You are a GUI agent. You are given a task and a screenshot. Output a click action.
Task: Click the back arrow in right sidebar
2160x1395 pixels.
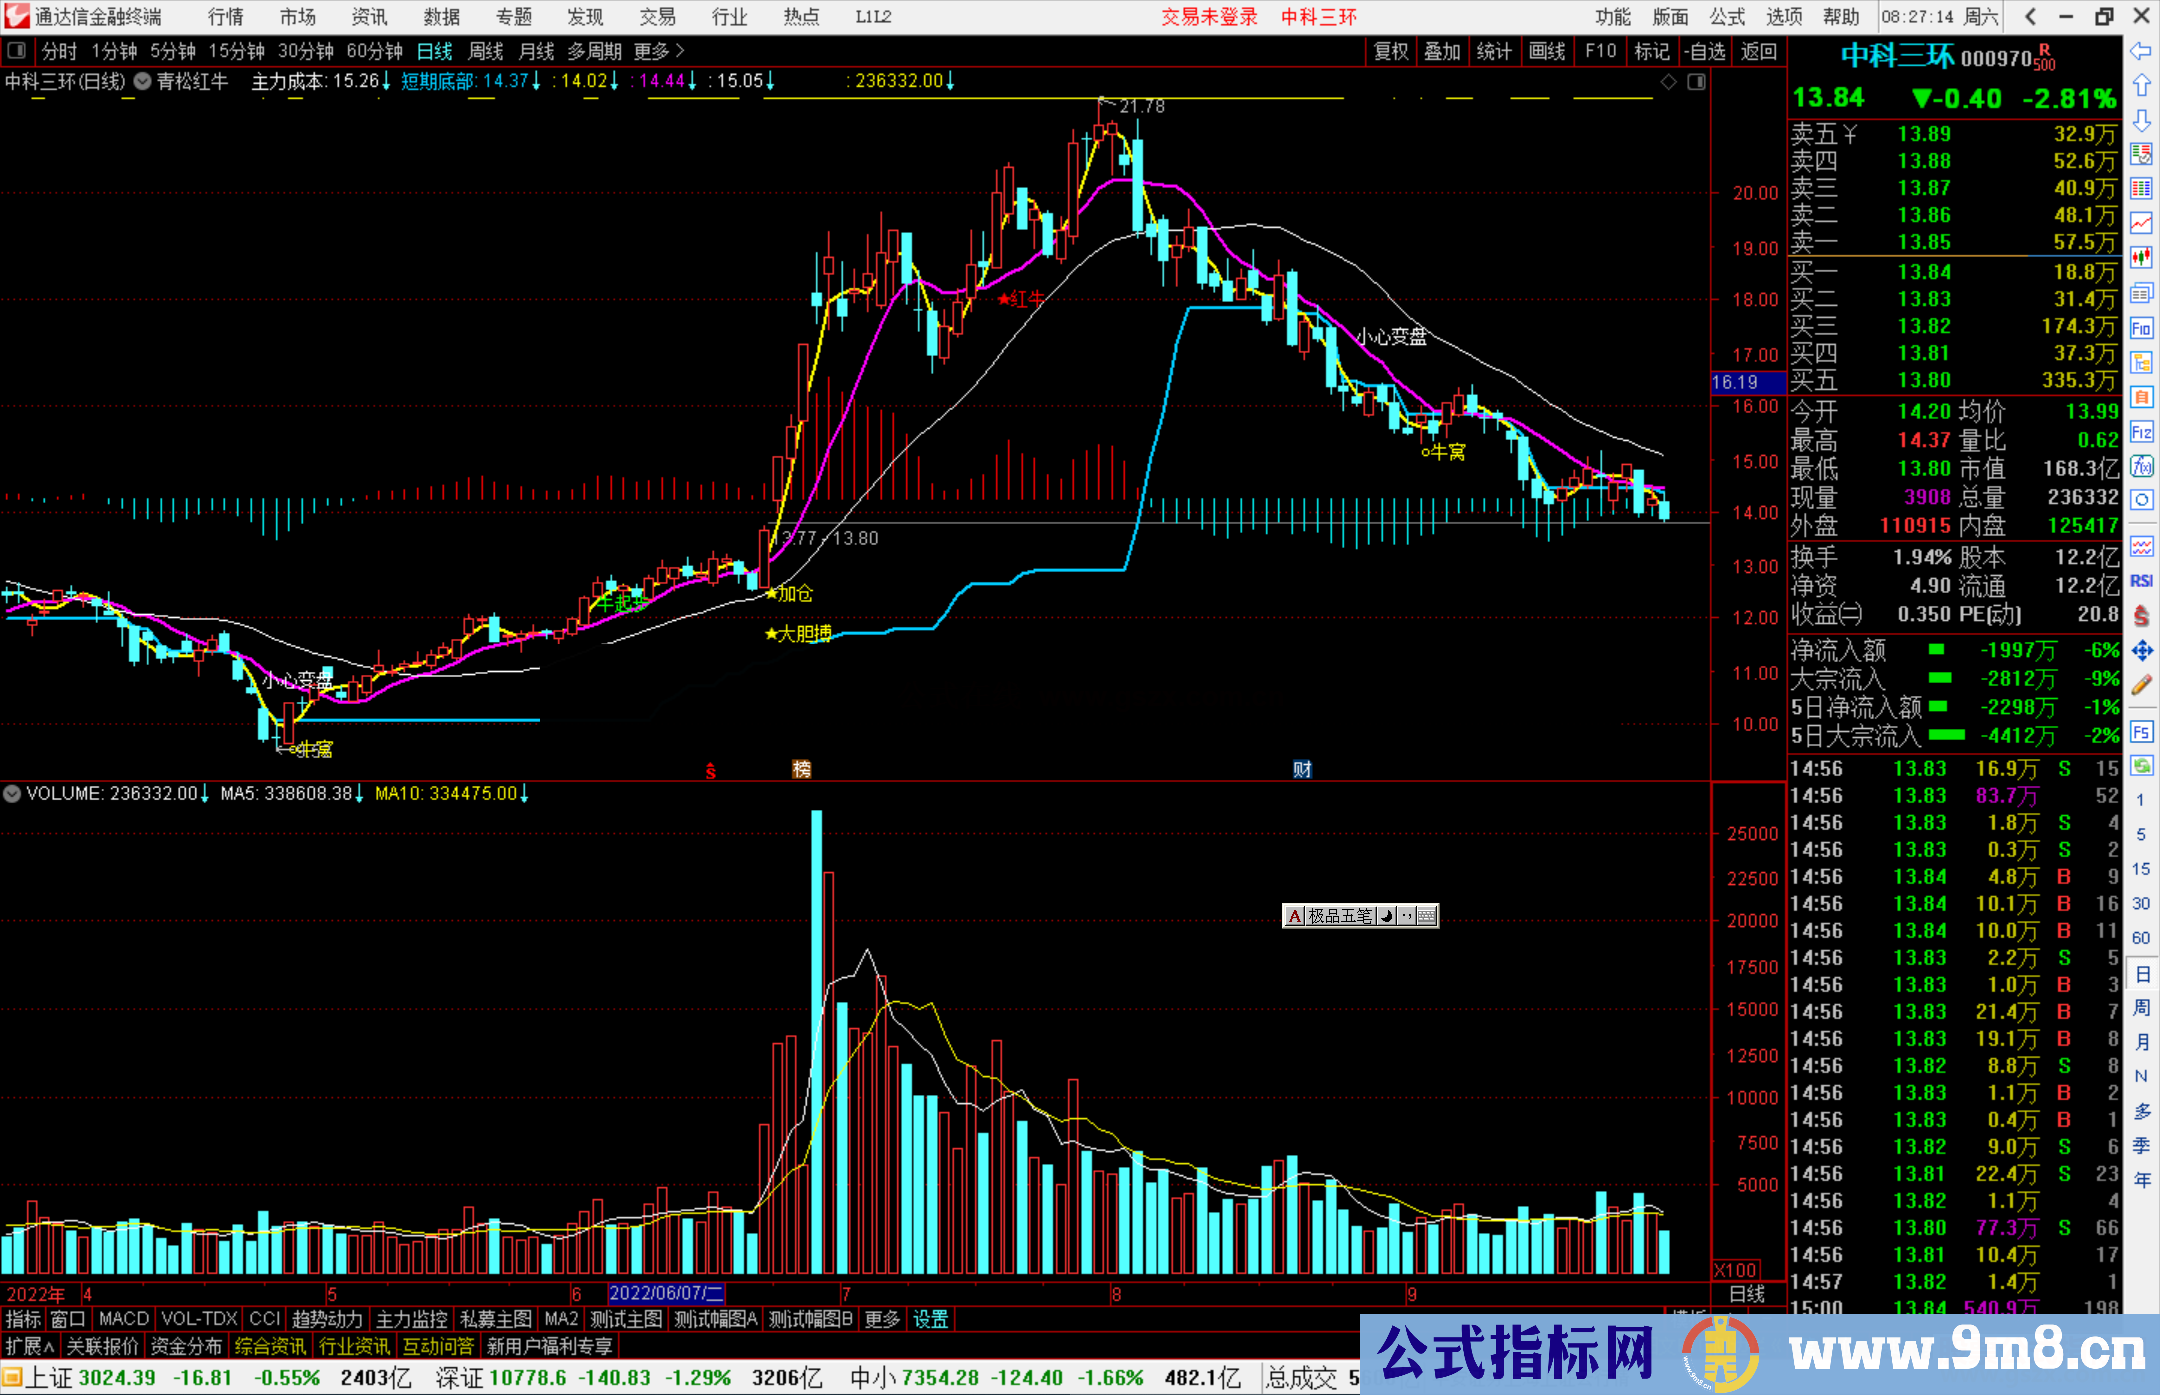point(2141,51)
